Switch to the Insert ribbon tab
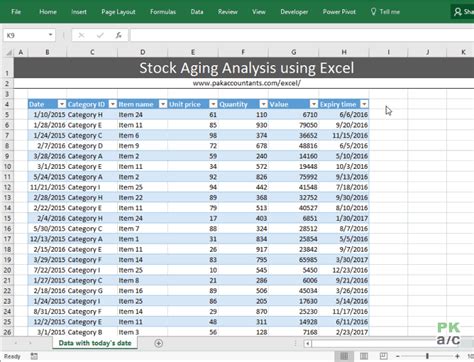474x362 pixels. tap(79, 12)
